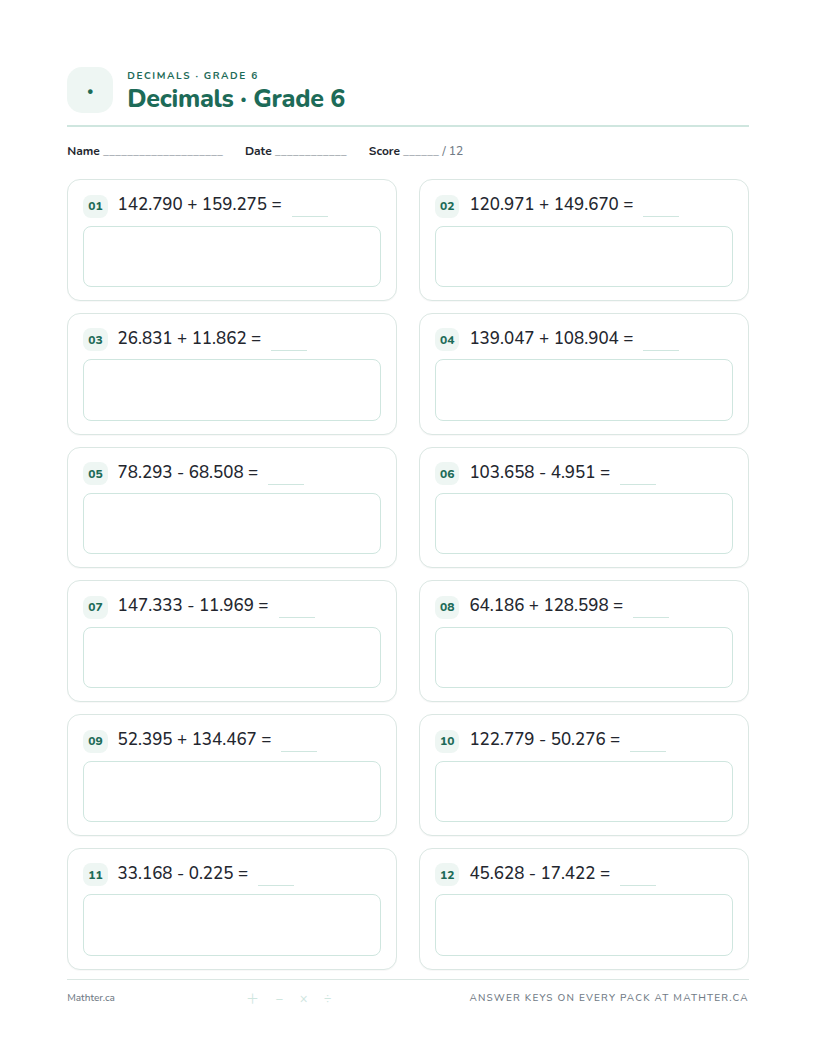
Task: Select the 11 problem number badge
Action: click(x=96, y=875)
